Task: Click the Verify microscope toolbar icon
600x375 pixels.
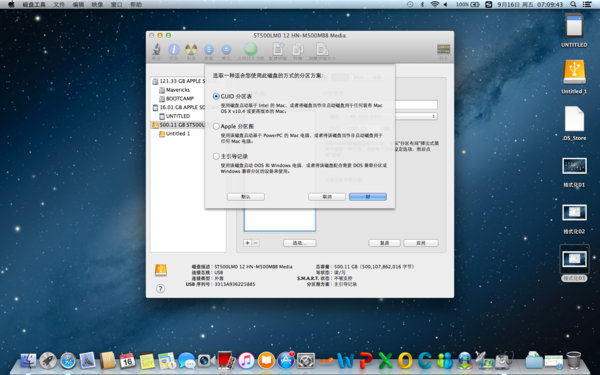Action: click(156, 49)
